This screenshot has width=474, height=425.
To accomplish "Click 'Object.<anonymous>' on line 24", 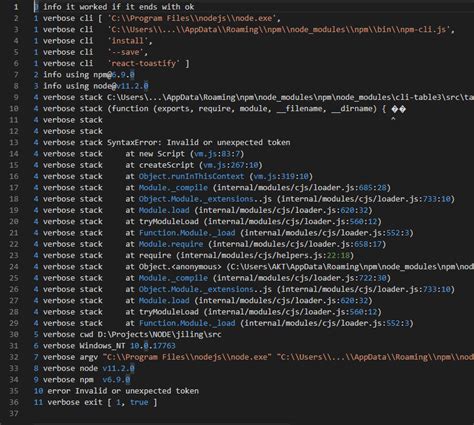I will pos(180,267).
